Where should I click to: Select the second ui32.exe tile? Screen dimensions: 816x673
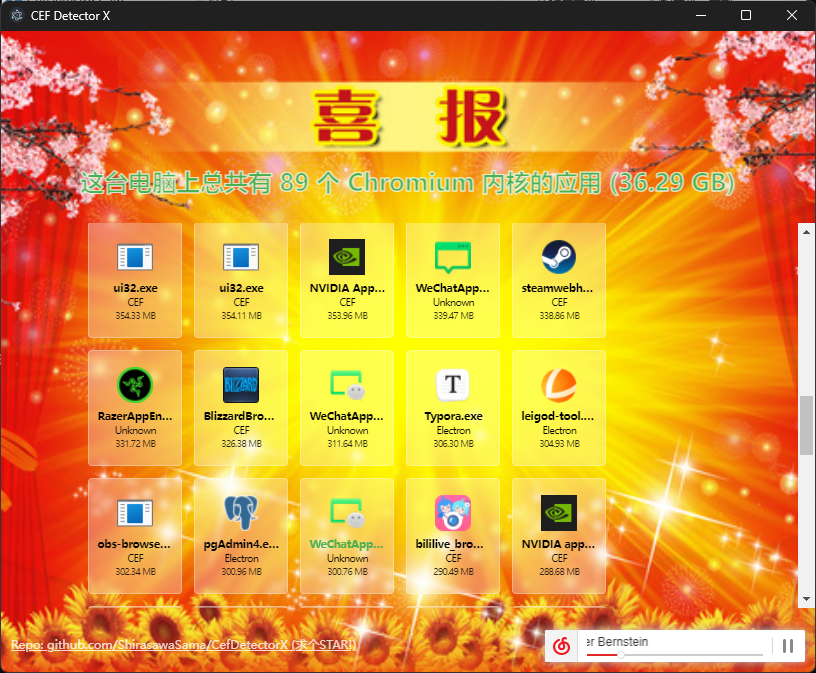click(x=240, y=280)
